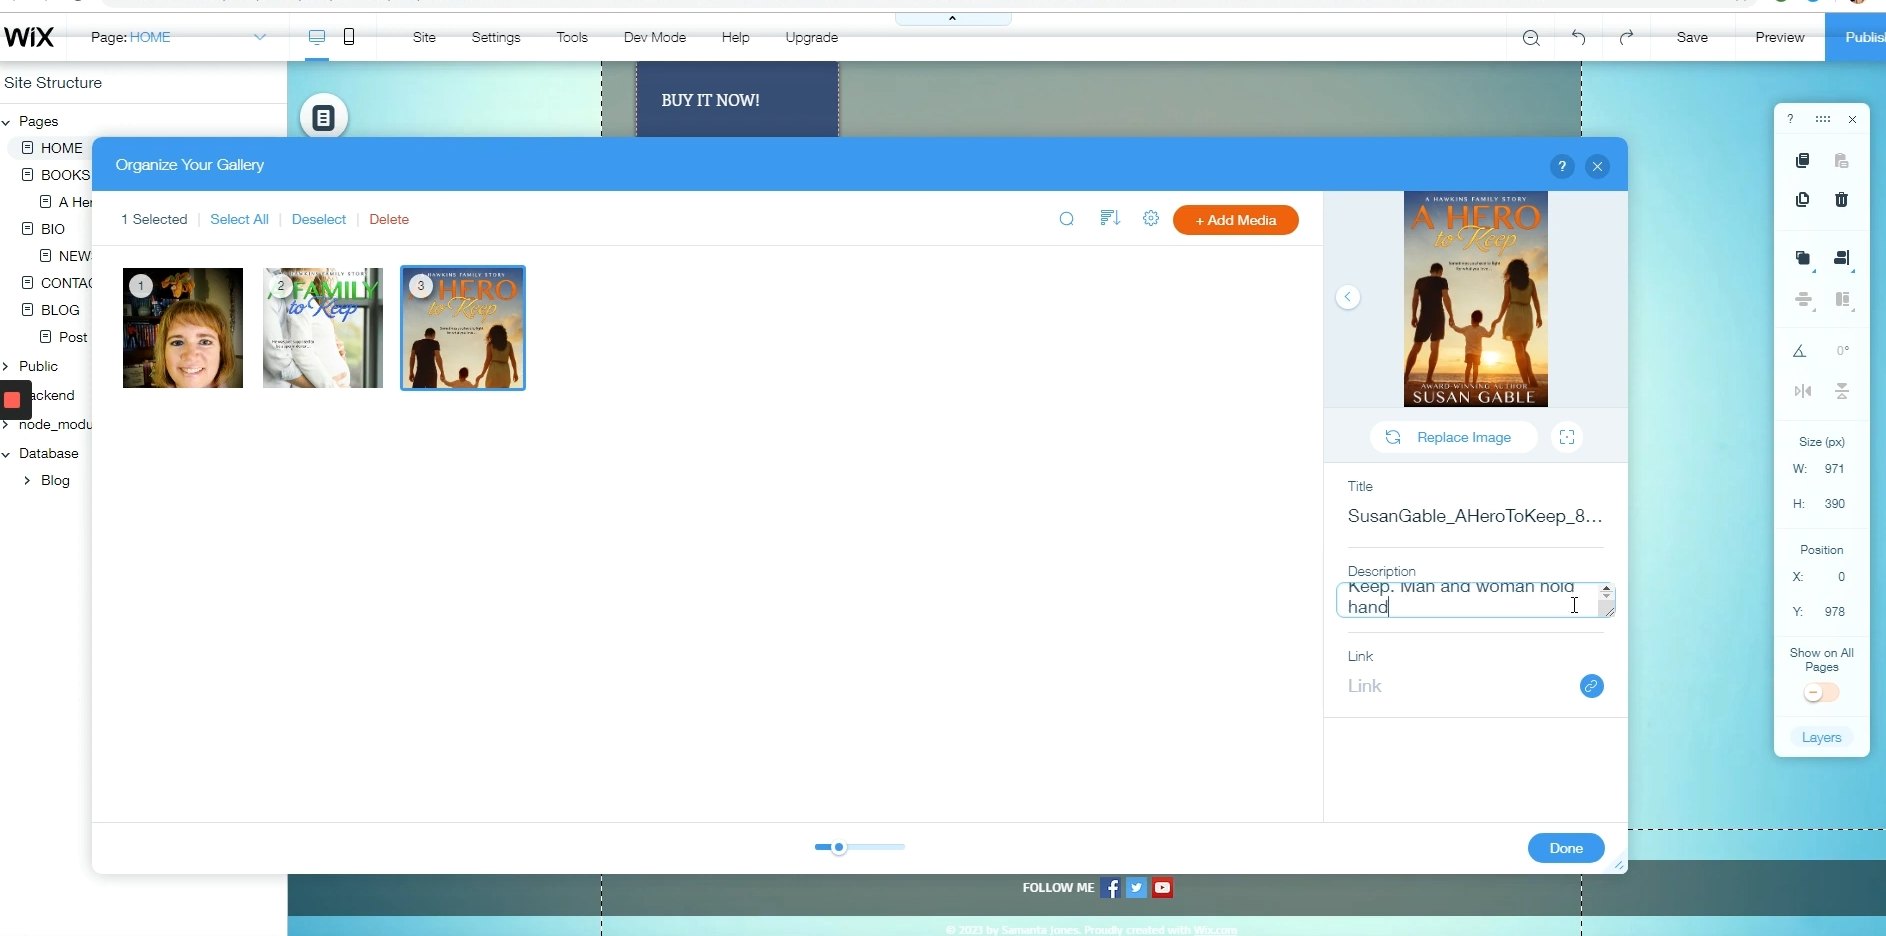
Task: Click the toolbar help question mark
Action: pos(1790,119)
